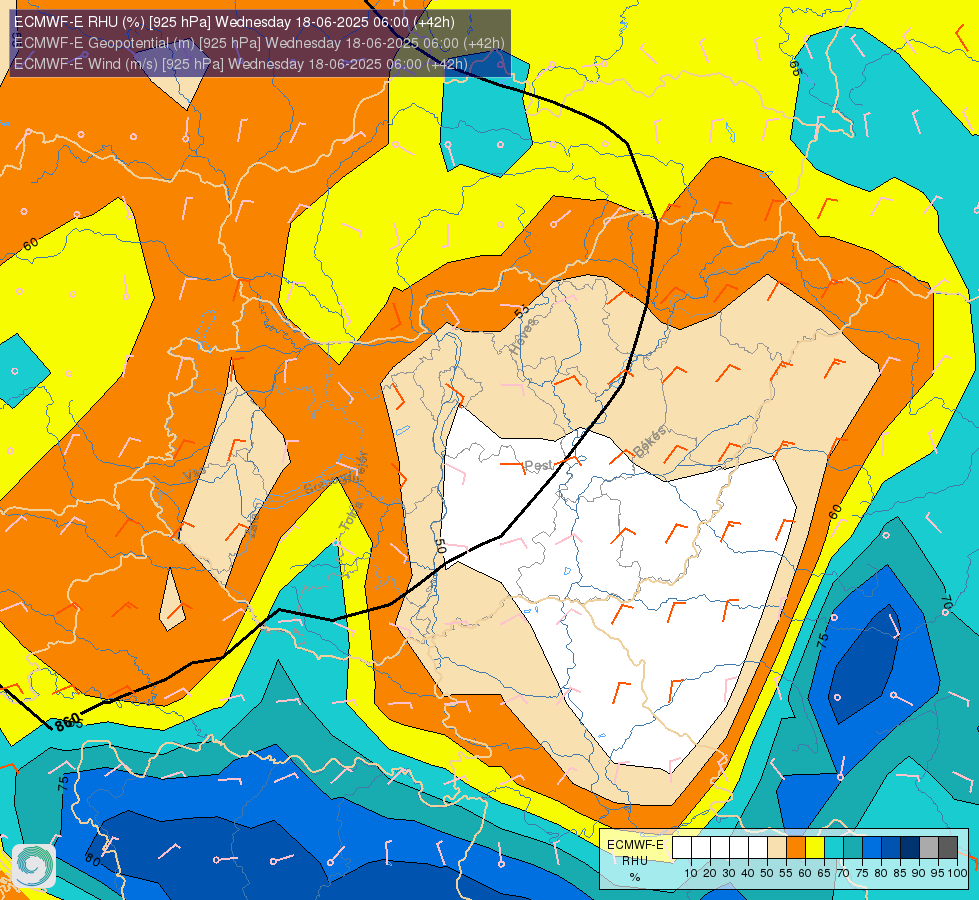The width and height of the screenshot is (979, 900).
Task: Click the legend tick value 40
Action: point(748,873)
